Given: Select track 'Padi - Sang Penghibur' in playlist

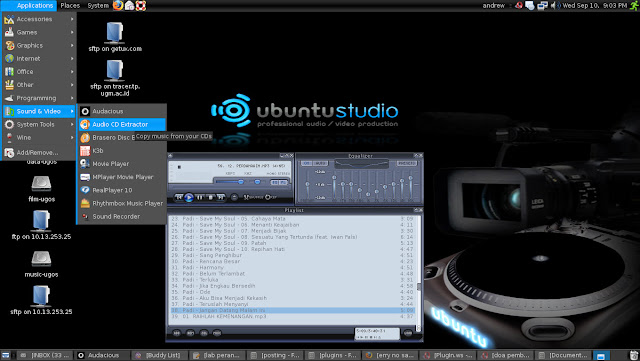Looking at the screenshot, I should [x=293, y=255].
